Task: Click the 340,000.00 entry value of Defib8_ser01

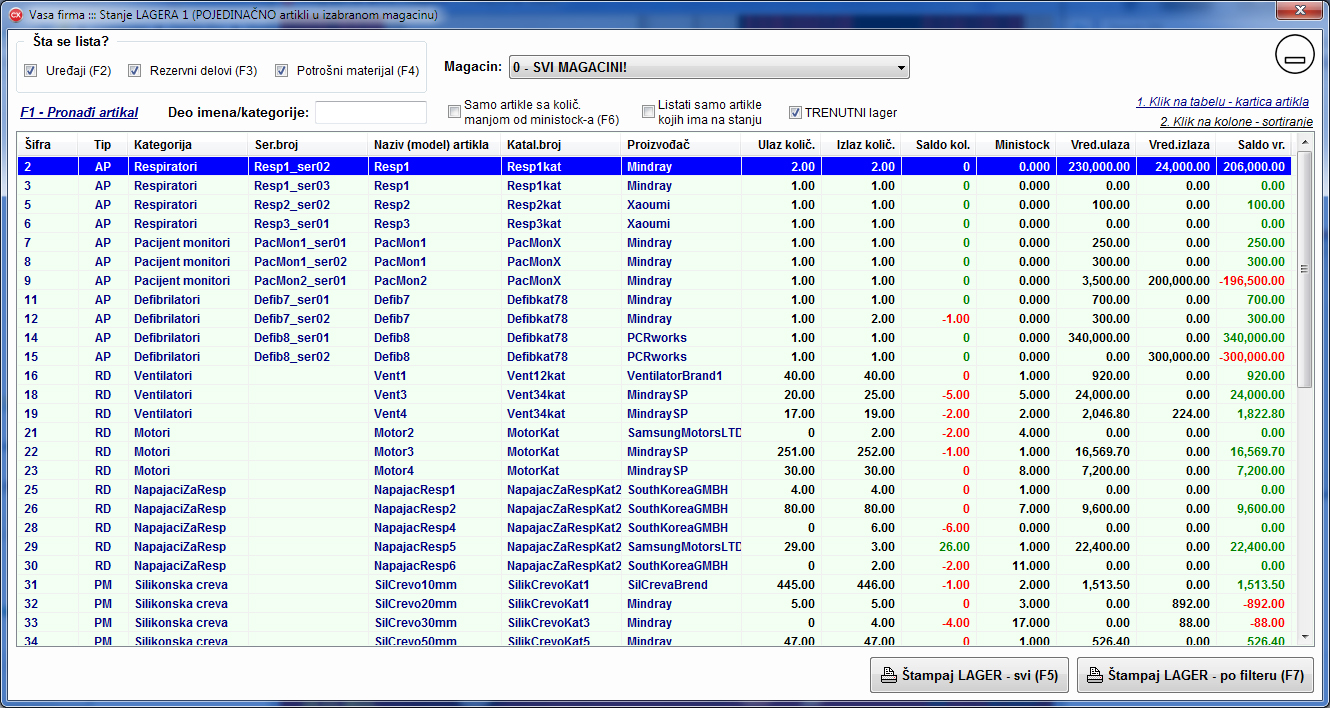Action: tap(1095, 338)
